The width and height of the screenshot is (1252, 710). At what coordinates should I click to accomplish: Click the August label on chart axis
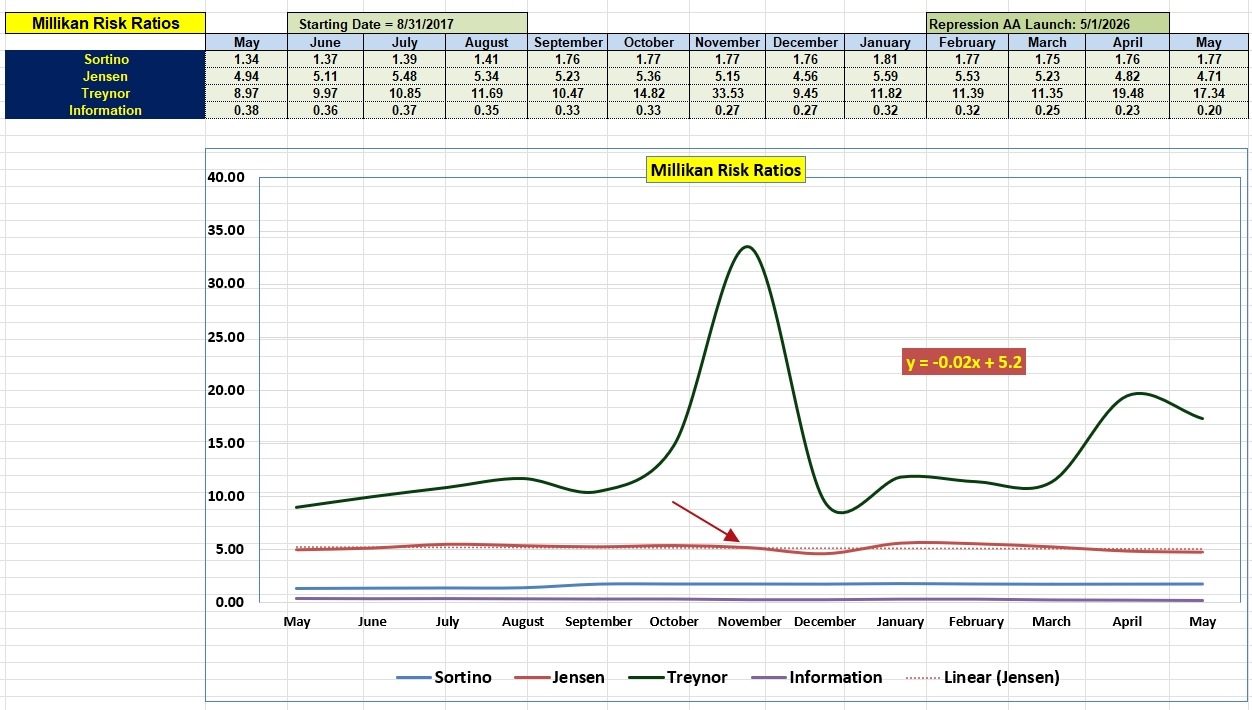pos(523,621)
